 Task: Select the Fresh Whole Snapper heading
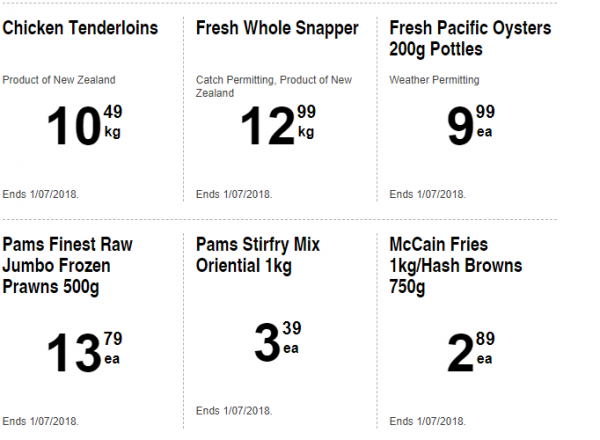point(277,29)
